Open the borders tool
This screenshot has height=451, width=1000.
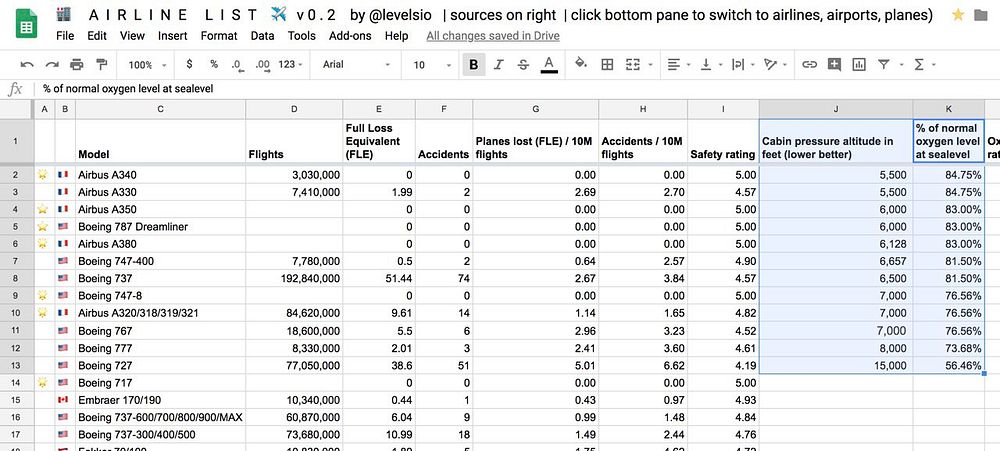click(x=607, y=64)
